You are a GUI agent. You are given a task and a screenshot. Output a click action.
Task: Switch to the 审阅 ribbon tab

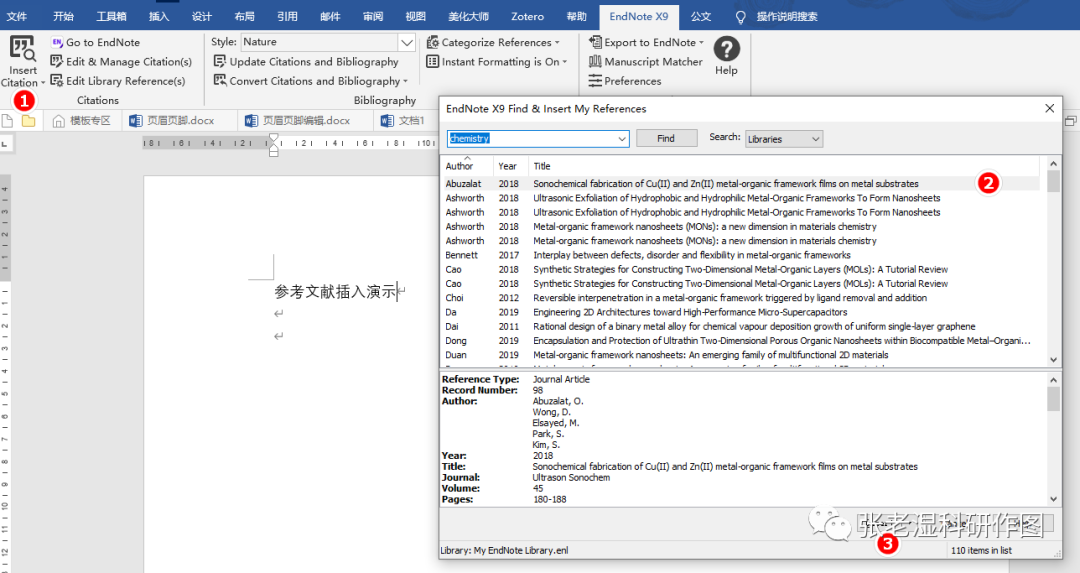[x=373, y=17]
